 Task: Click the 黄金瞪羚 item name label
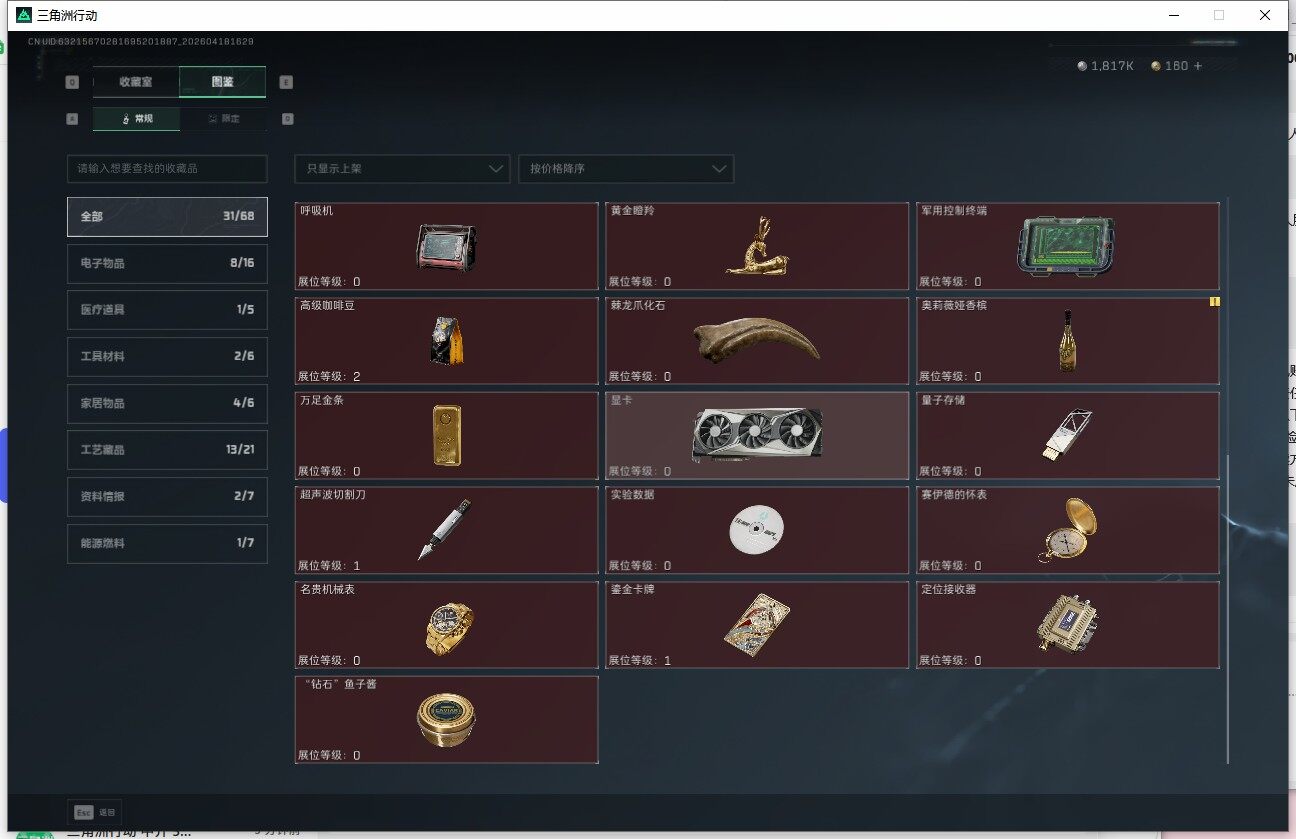point(633,211)
